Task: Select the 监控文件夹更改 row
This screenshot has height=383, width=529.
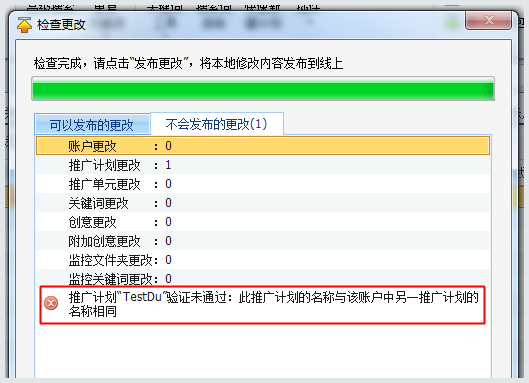Action: [x=263, y=259]
